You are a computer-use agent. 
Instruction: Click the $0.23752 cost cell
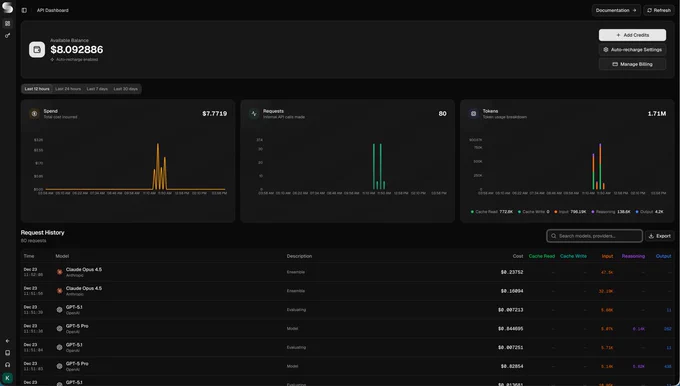coord(512,272)
